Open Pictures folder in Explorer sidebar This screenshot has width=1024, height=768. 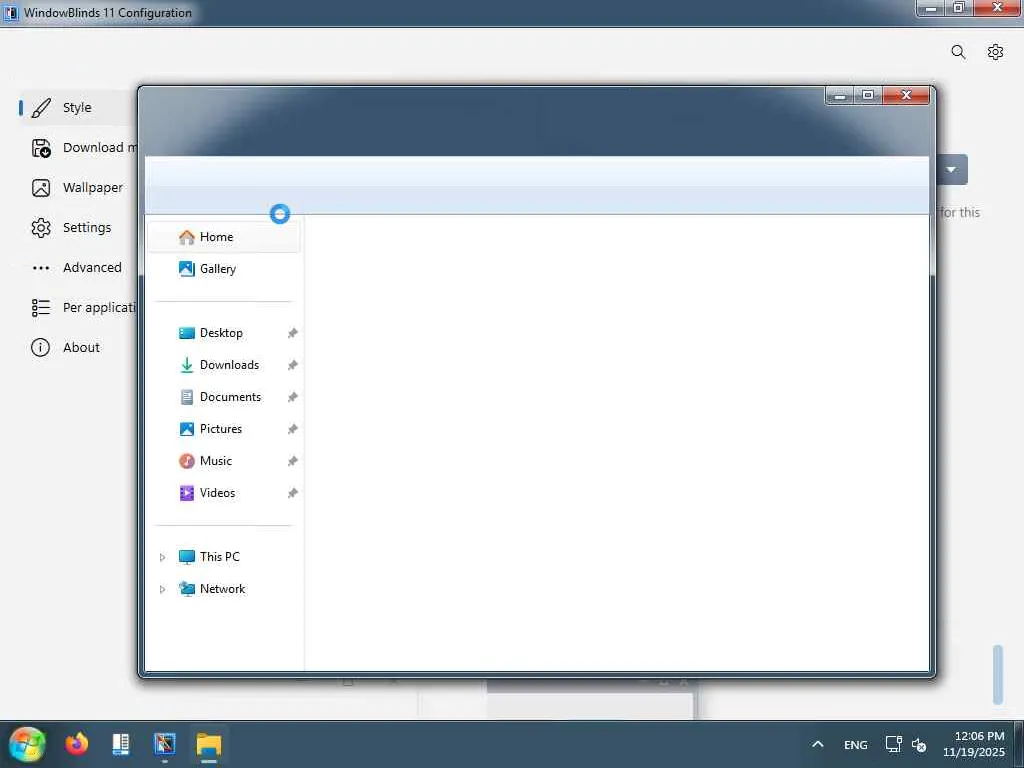224,429
